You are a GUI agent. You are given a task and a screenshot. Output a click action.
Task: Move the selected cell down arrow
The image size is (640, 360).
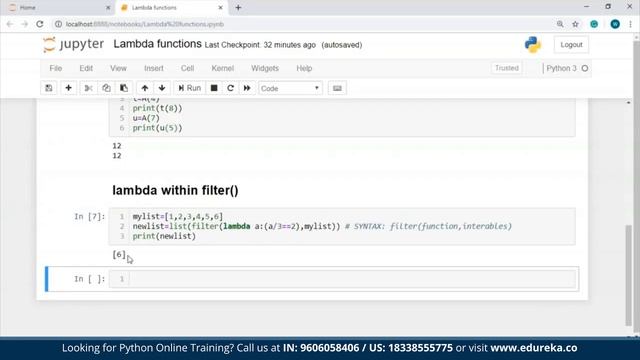coord(162,88)
